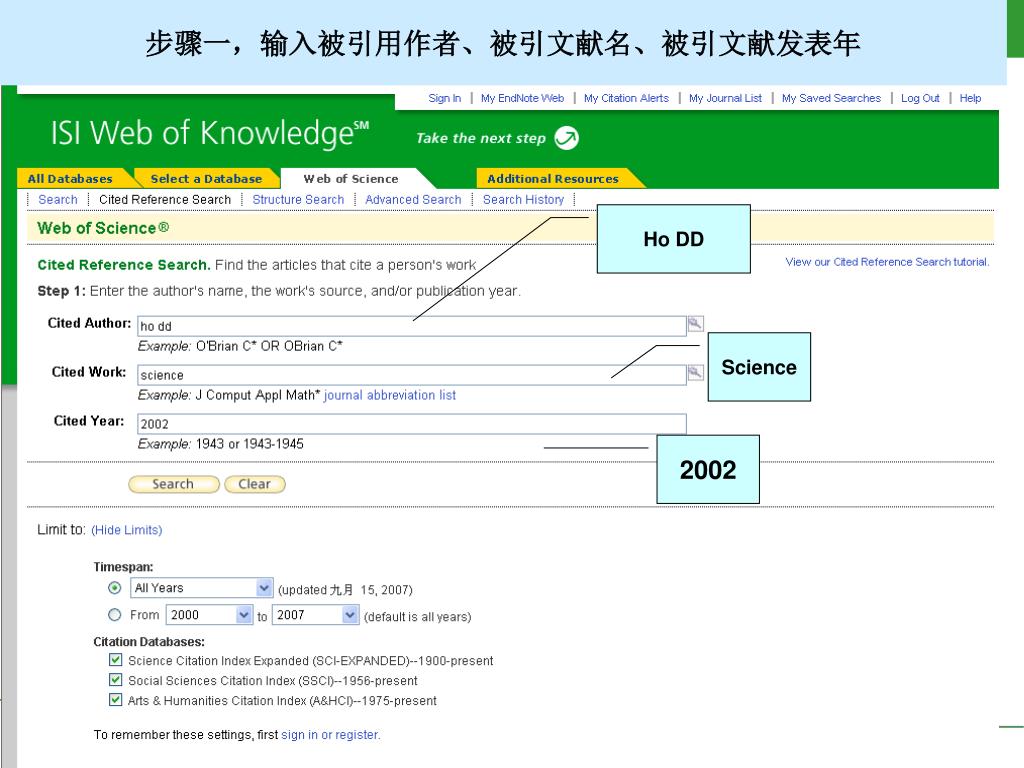Open My Journal List link
1024x768 pixels.
click(726, 98)
